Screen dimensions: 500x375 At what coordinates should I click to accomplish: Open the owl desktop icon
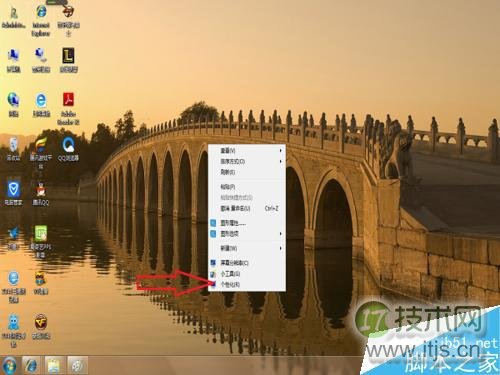point(41,283)
